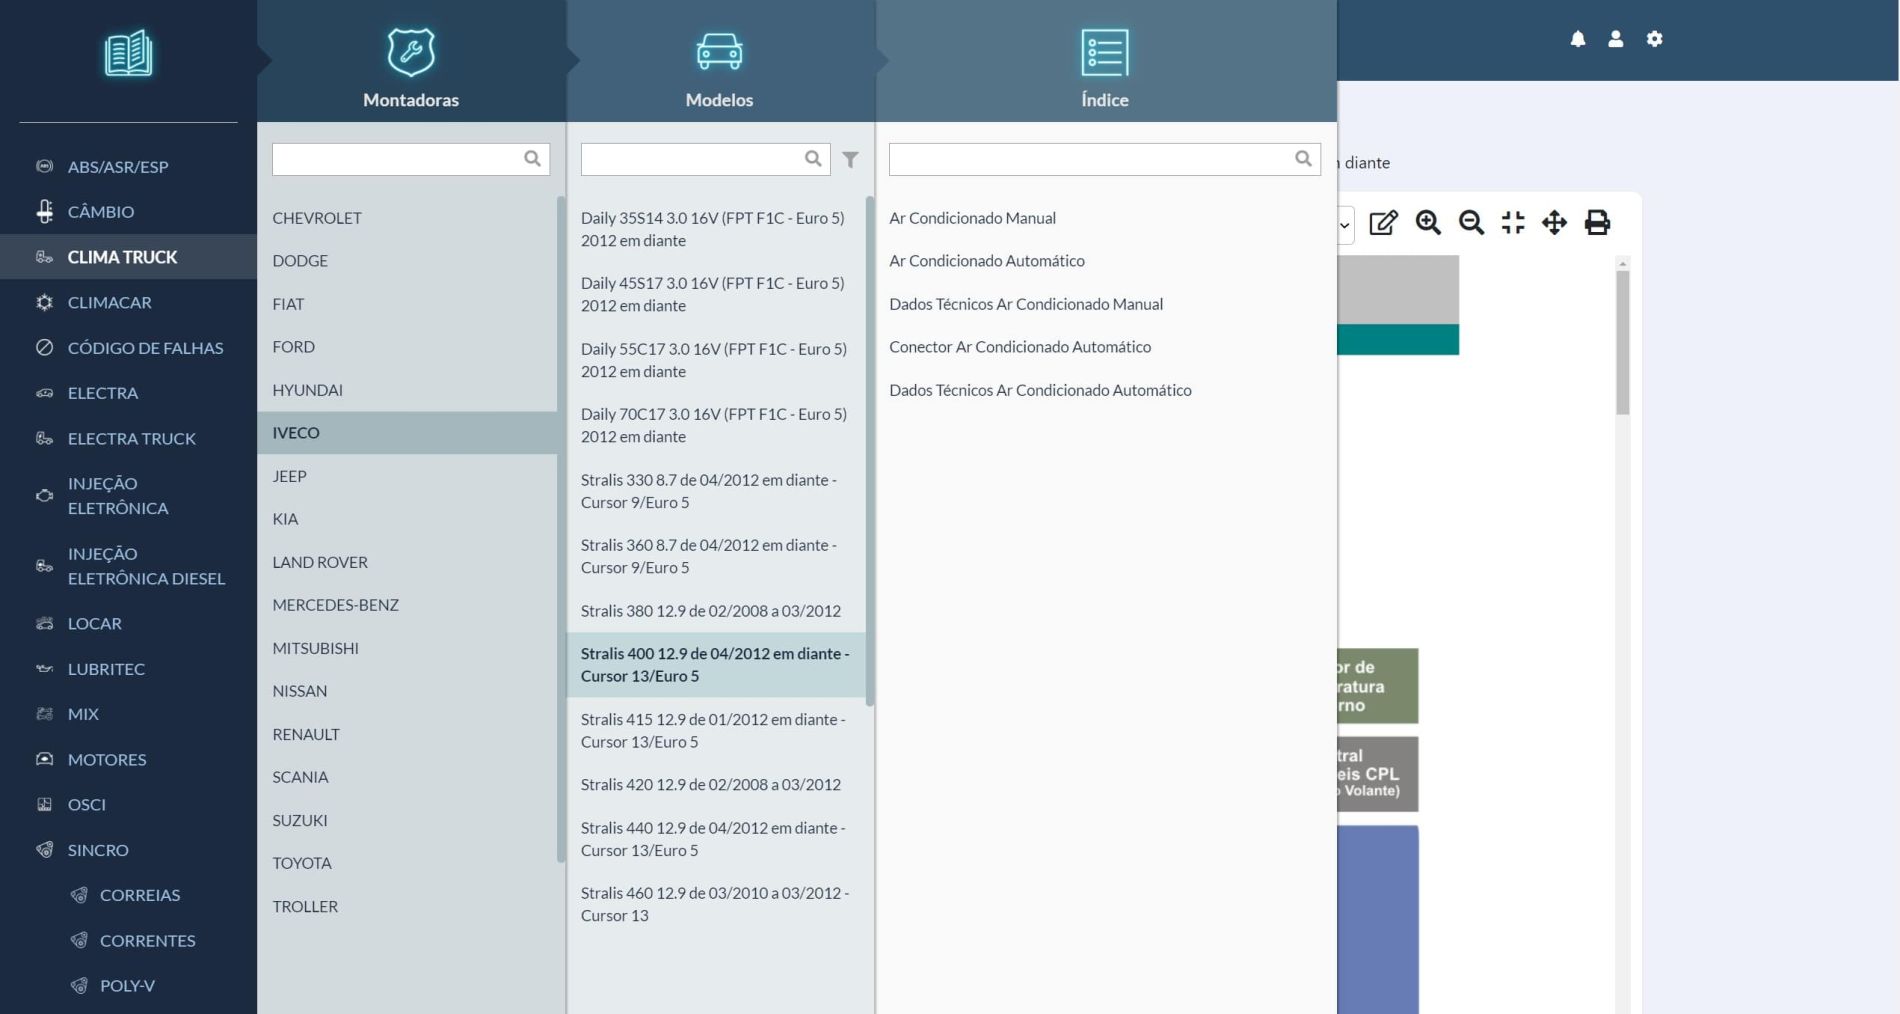Choose Stralis 380 12.9 model

coord(710,611)
